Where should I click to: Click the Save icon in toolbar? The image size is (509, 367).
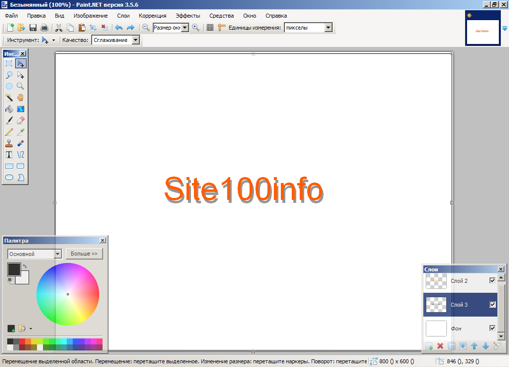pyautogui.click(x=33, y=28)
